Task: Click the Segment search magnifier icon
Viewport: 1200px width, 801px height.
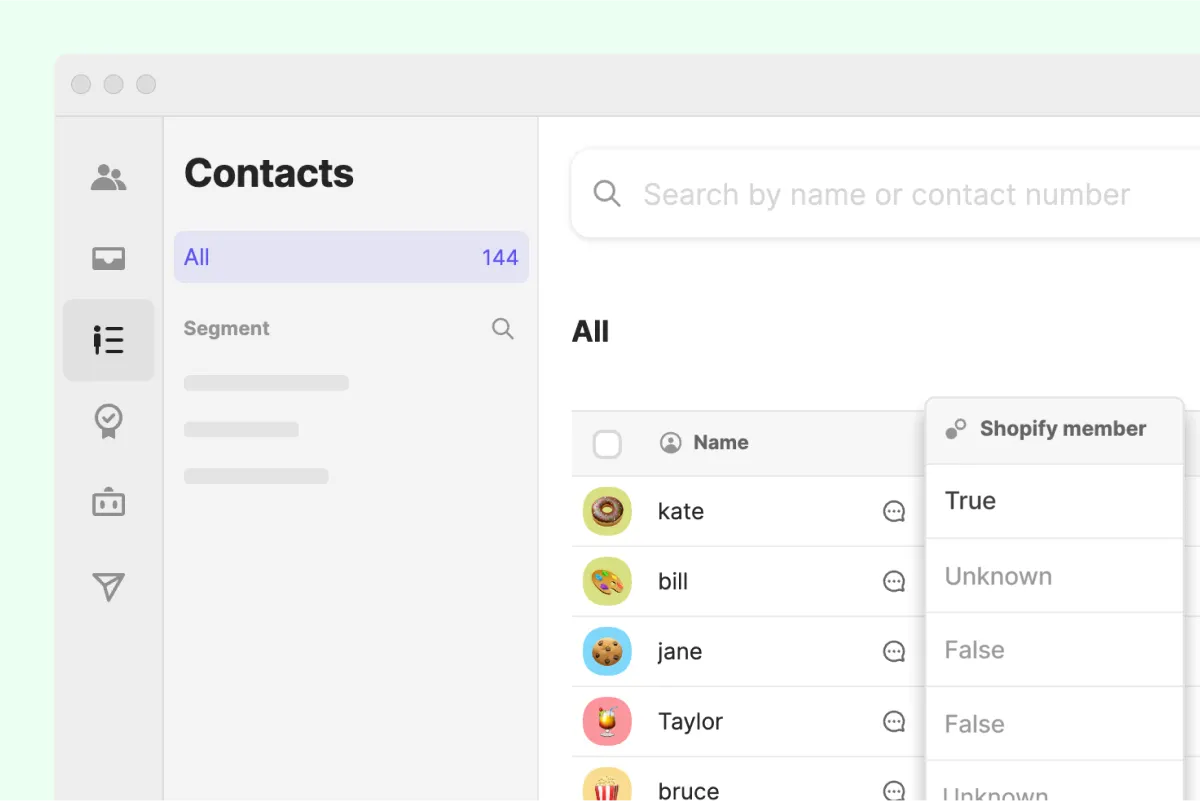Action: 503,329
